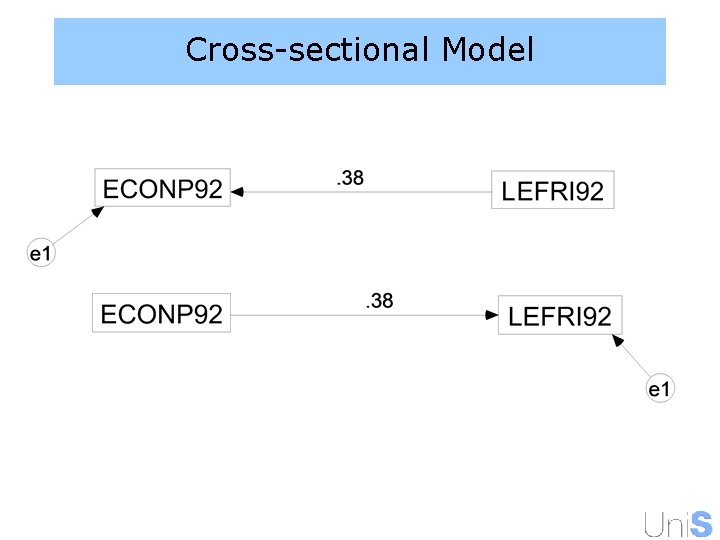Click the ECONP92 box with e1 attached

[x=163, y=188]
